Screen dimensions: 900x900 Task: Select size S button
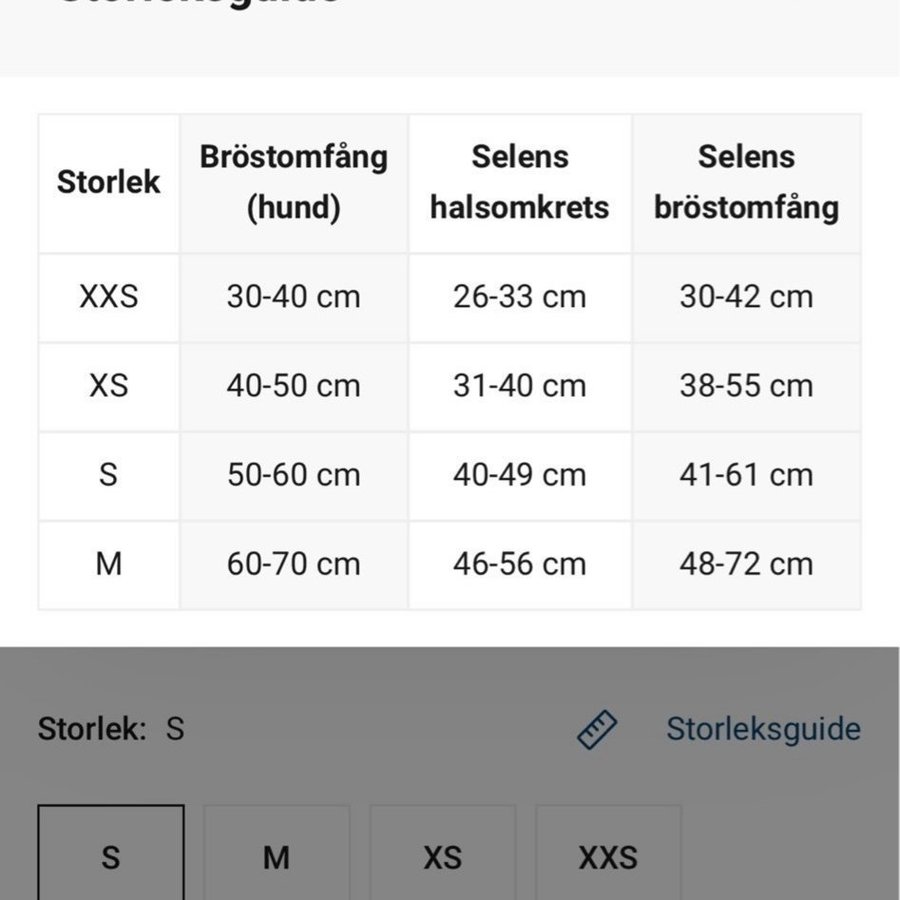[111, 856]
